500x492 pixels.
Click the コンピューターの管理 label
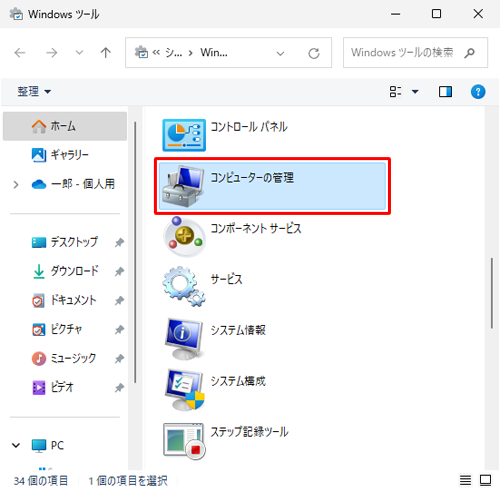click(252, 177)
